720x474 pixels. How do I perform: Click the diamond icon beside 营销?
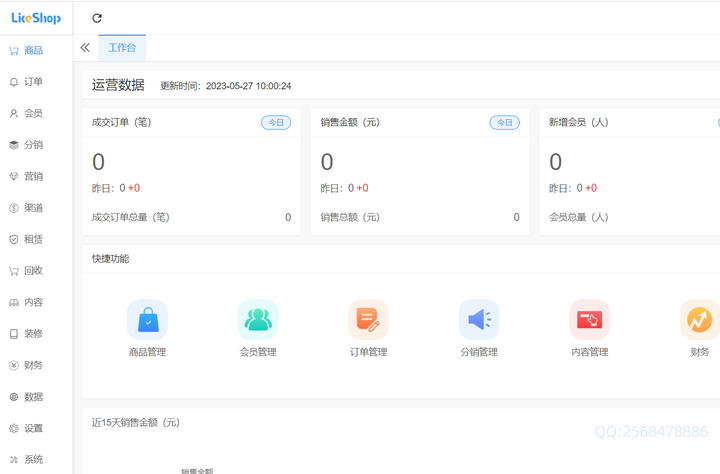[14, 176]
